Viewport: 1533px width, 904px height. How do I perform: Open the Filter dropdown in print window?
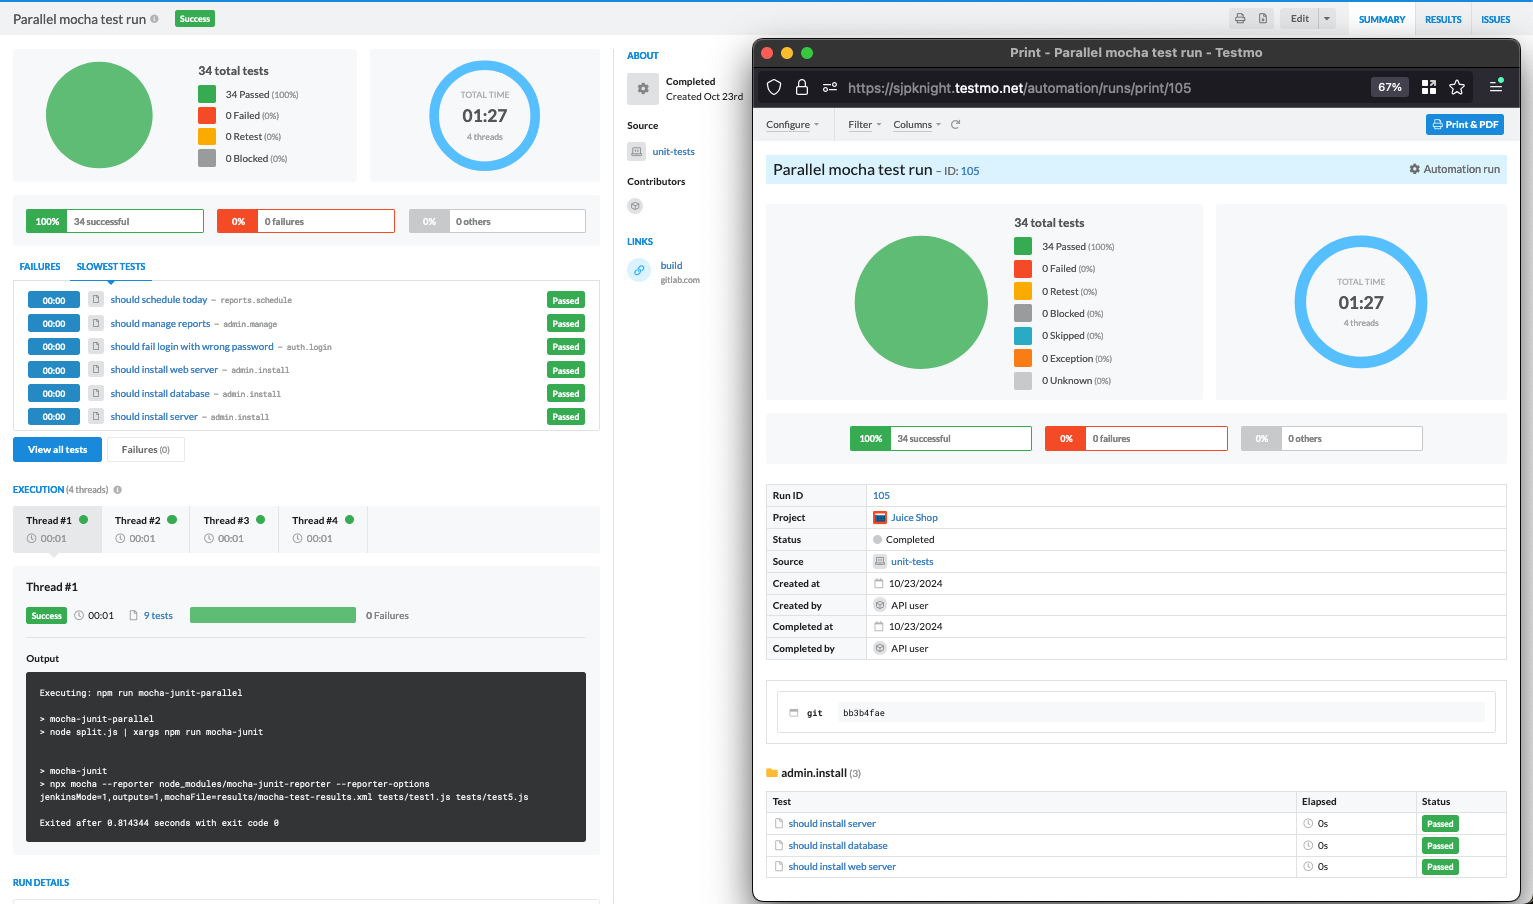[x=865, y=125]
